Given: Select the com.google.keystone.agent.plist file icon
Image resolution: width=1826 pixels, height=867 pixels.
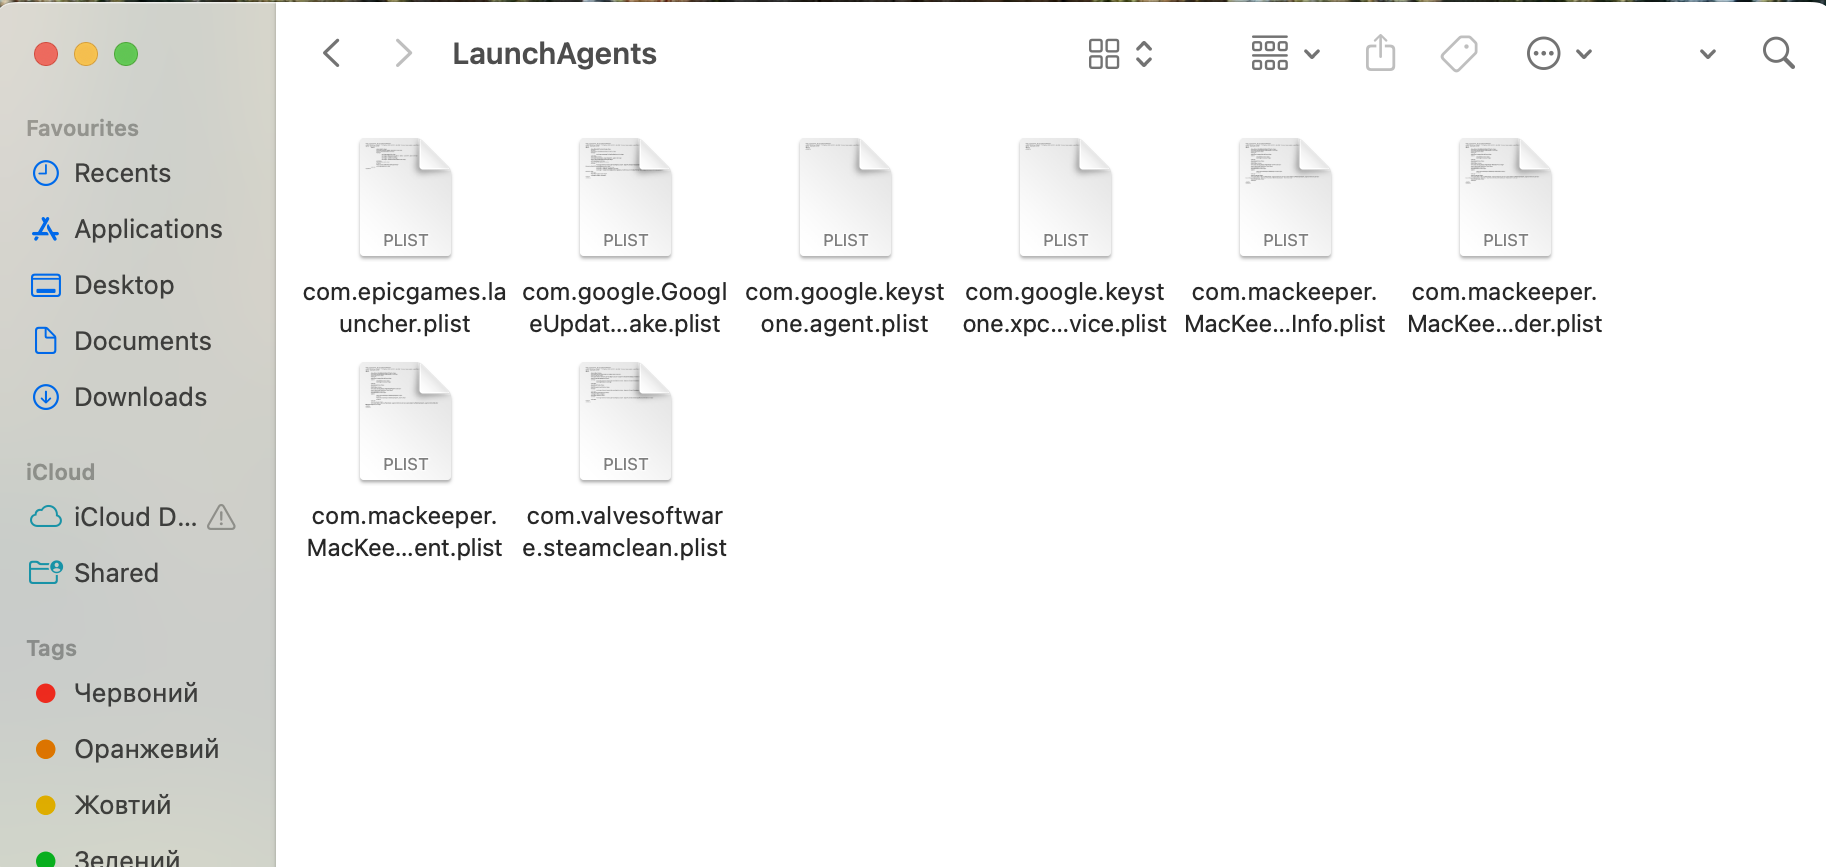Looking at the screenshot, I should tap(845, 197).
